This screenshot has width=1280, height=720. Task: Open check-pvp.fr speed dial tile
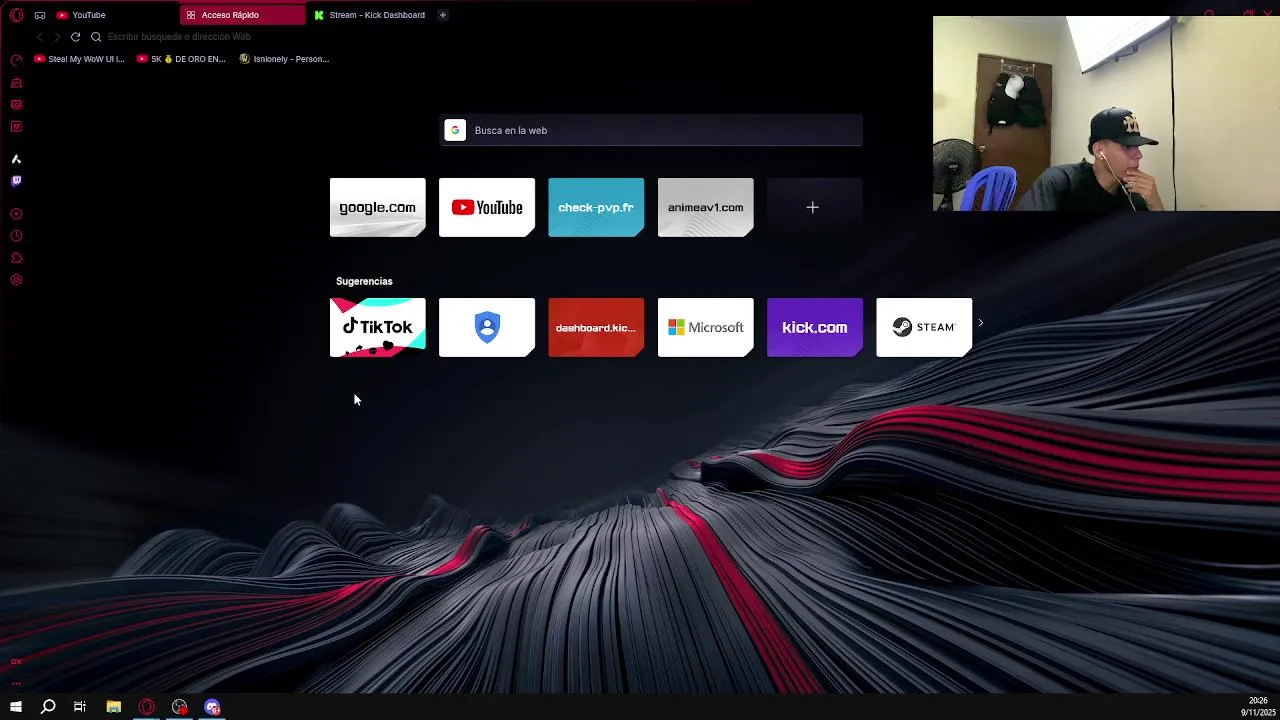(596, 207)
